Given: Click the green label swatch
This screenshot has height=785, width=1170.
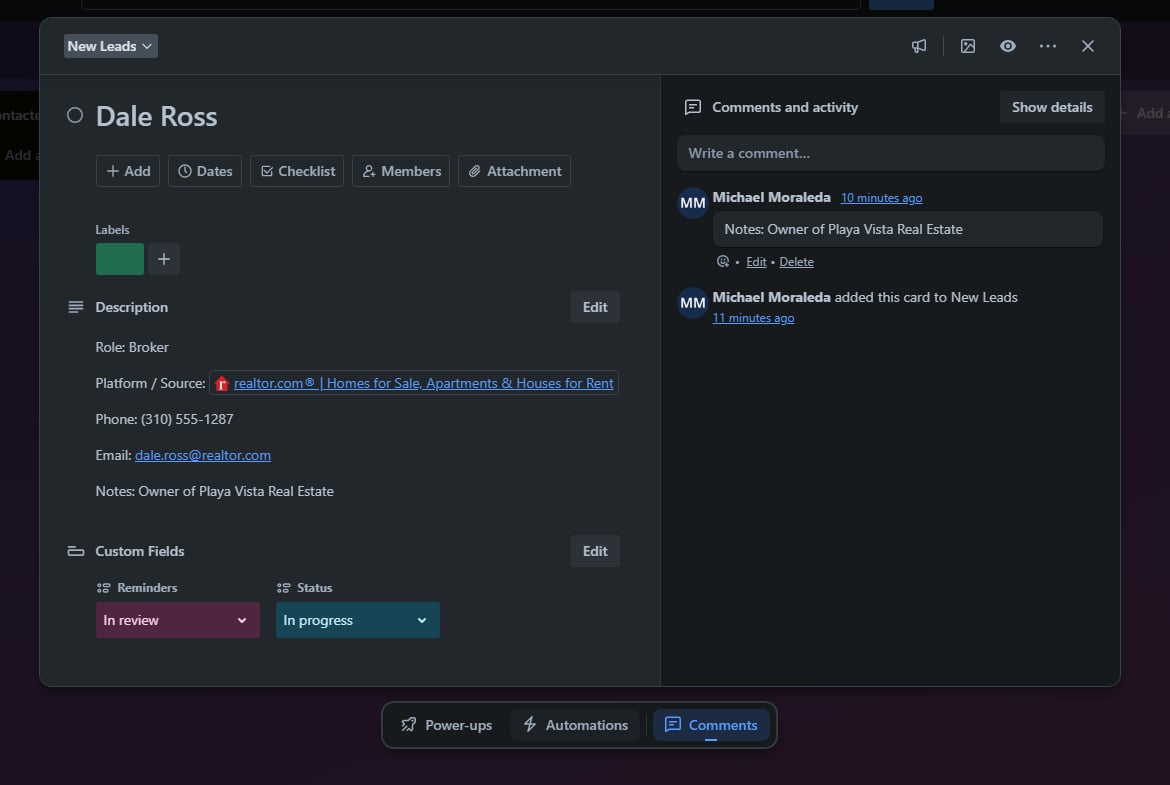Looking at the screenshot, I should pyautogui.click(x=119, y=259).
